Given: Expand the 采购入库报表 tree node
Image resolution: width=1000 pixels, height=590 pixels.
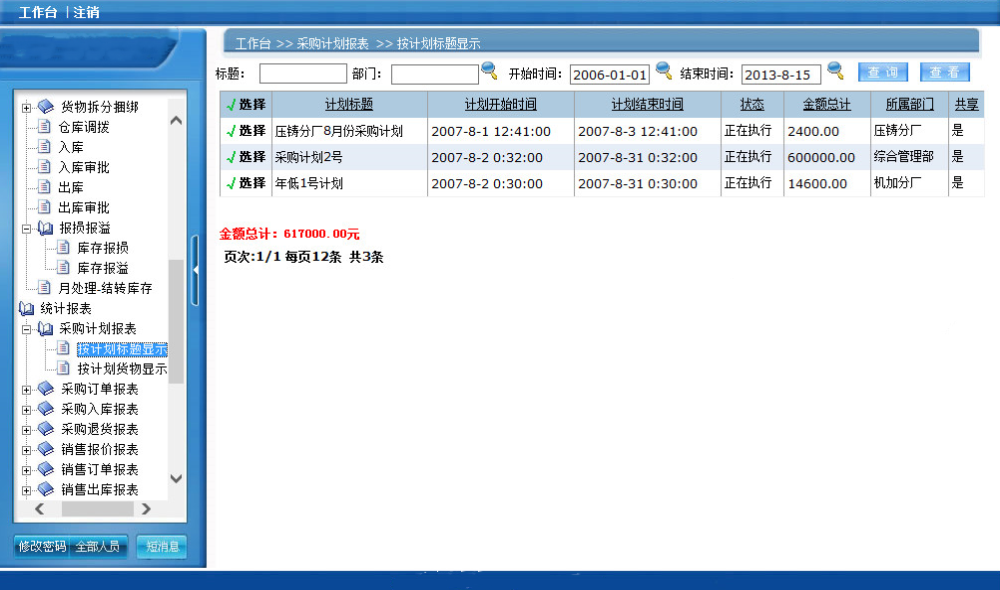Looking at the screenshot, I should tap(26, 410).
